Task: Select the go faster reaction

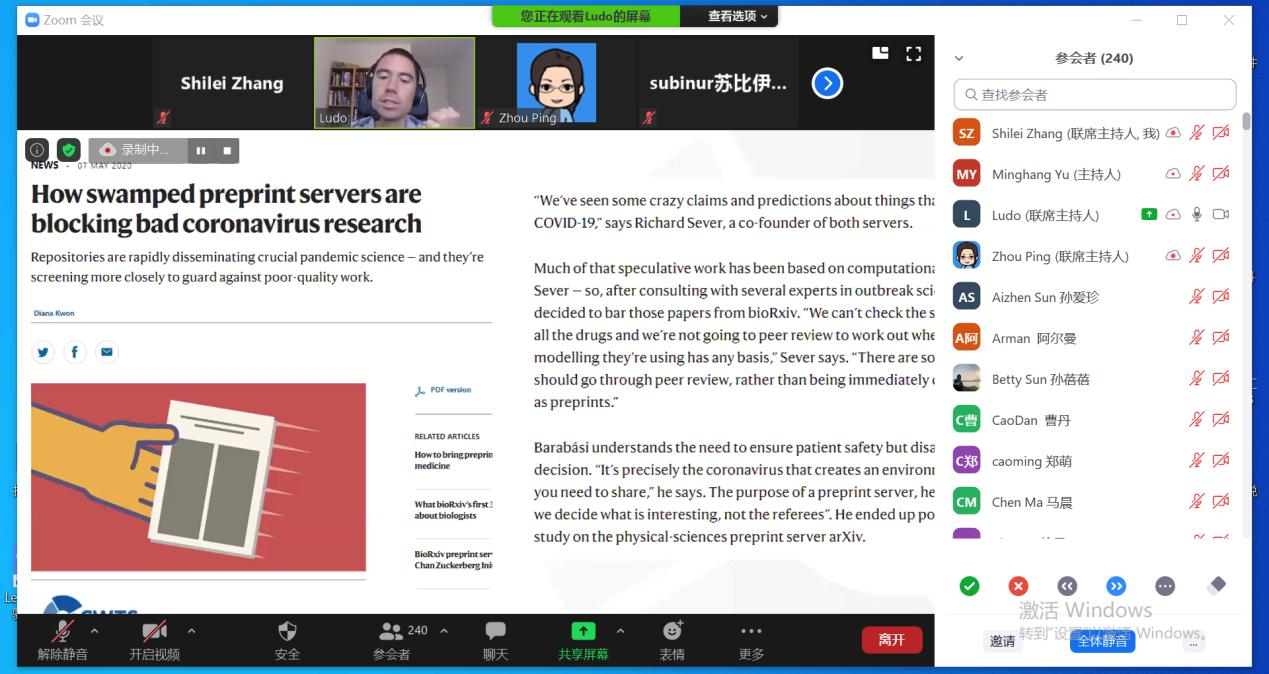Action: point(1116,586)
